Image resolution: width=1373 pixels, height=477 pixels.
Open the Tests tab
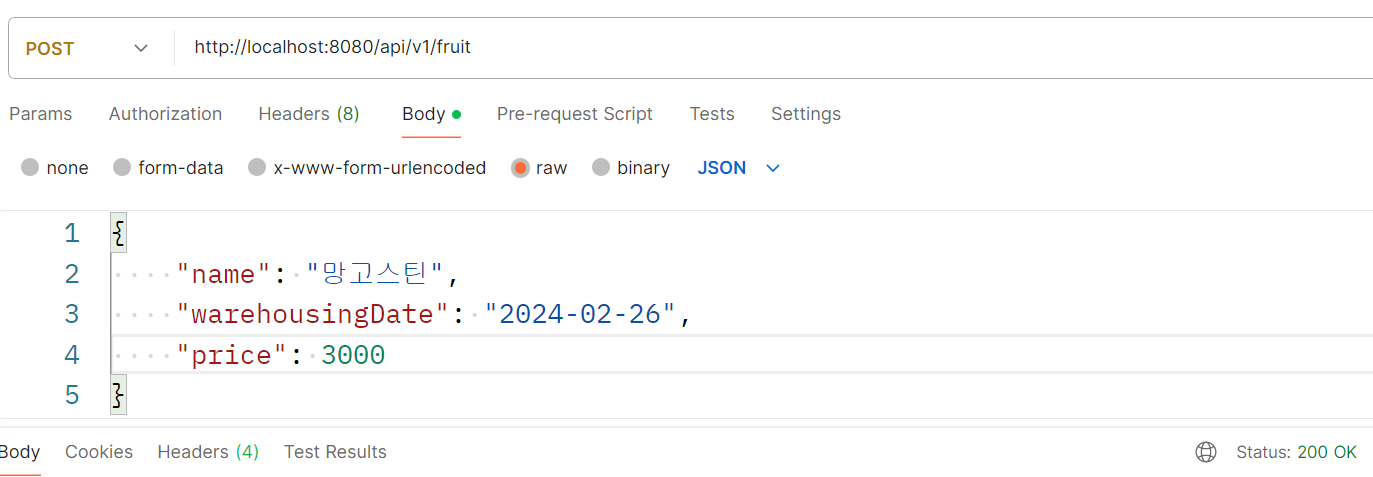[x=712, y=114]
